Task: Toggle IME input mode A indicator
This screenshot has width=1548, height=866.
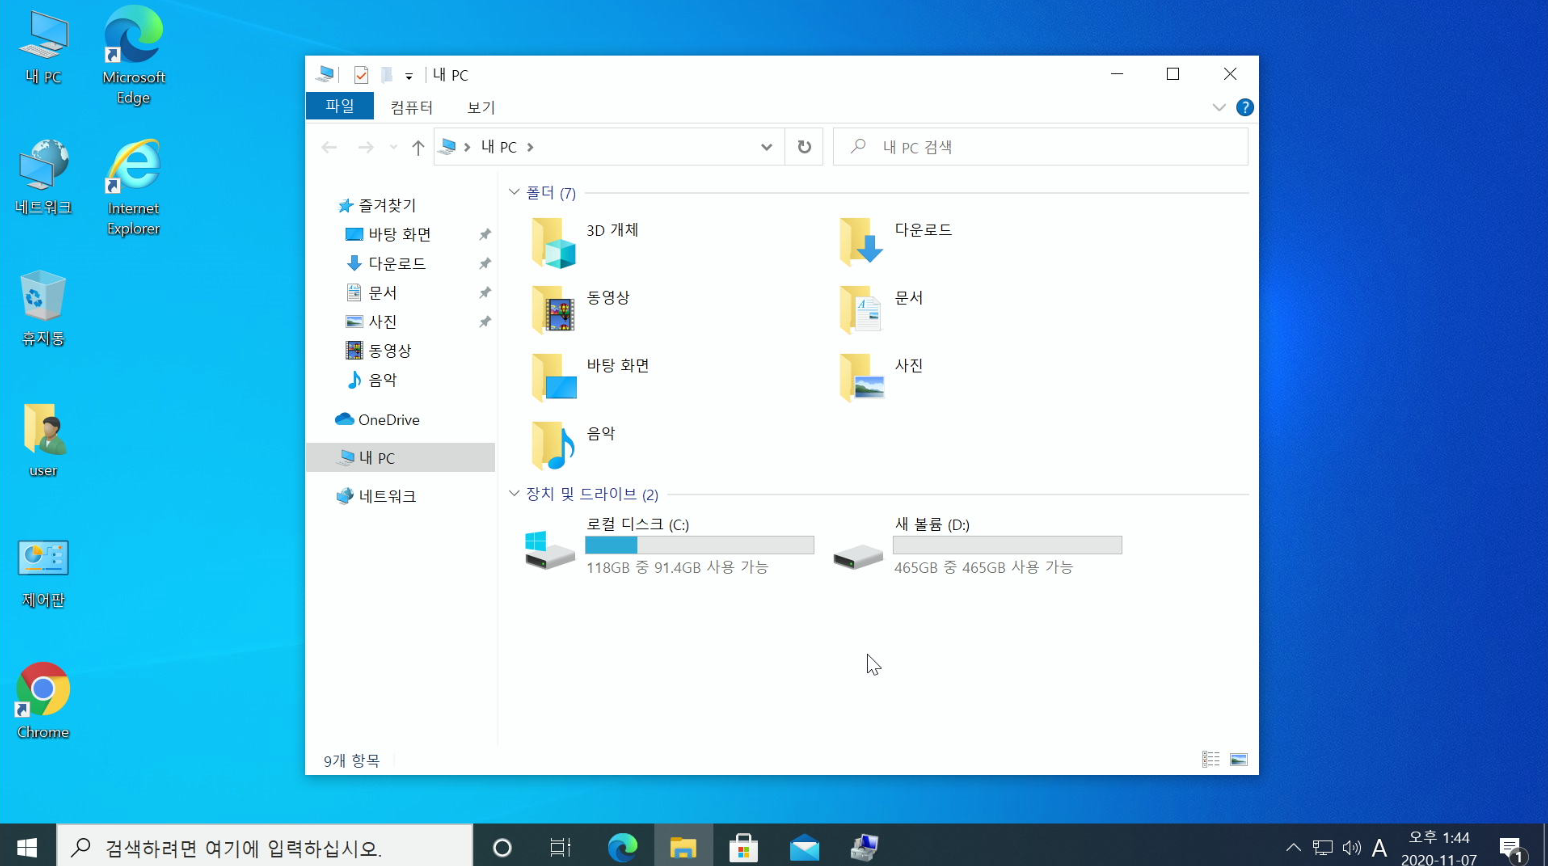Action: pos(1379,848)
